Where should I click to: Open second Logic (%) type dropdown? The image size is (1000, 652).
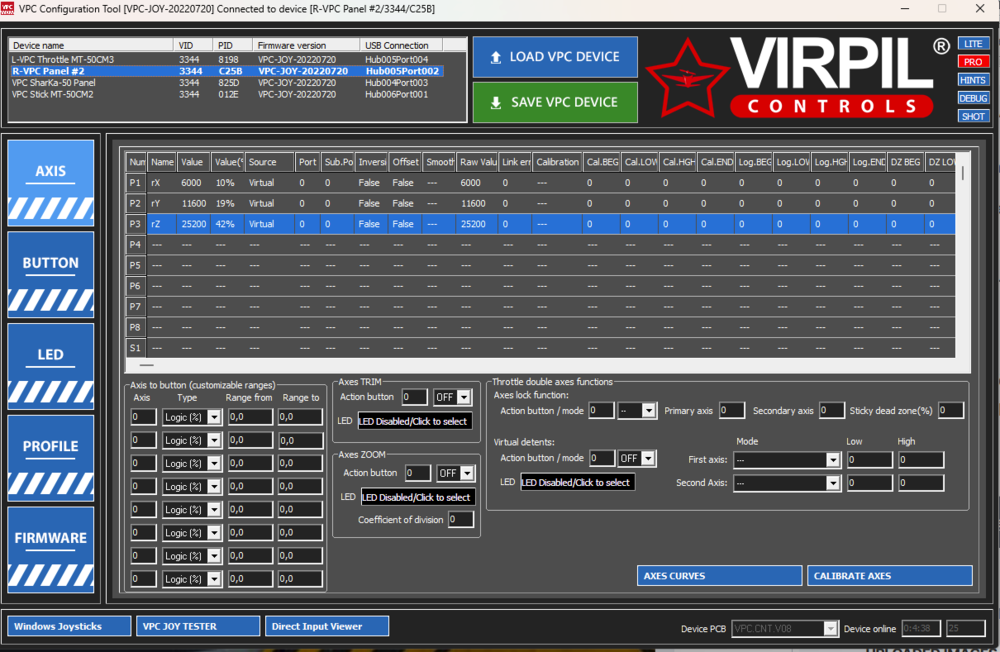[x=214, y=440]
